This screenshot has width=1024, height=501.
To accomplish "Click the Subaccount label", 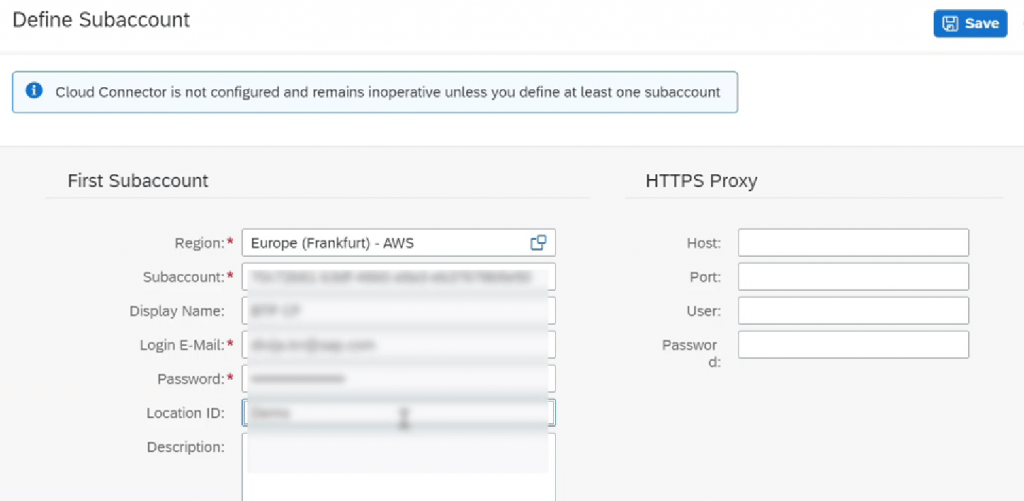I will coord(184,277).
